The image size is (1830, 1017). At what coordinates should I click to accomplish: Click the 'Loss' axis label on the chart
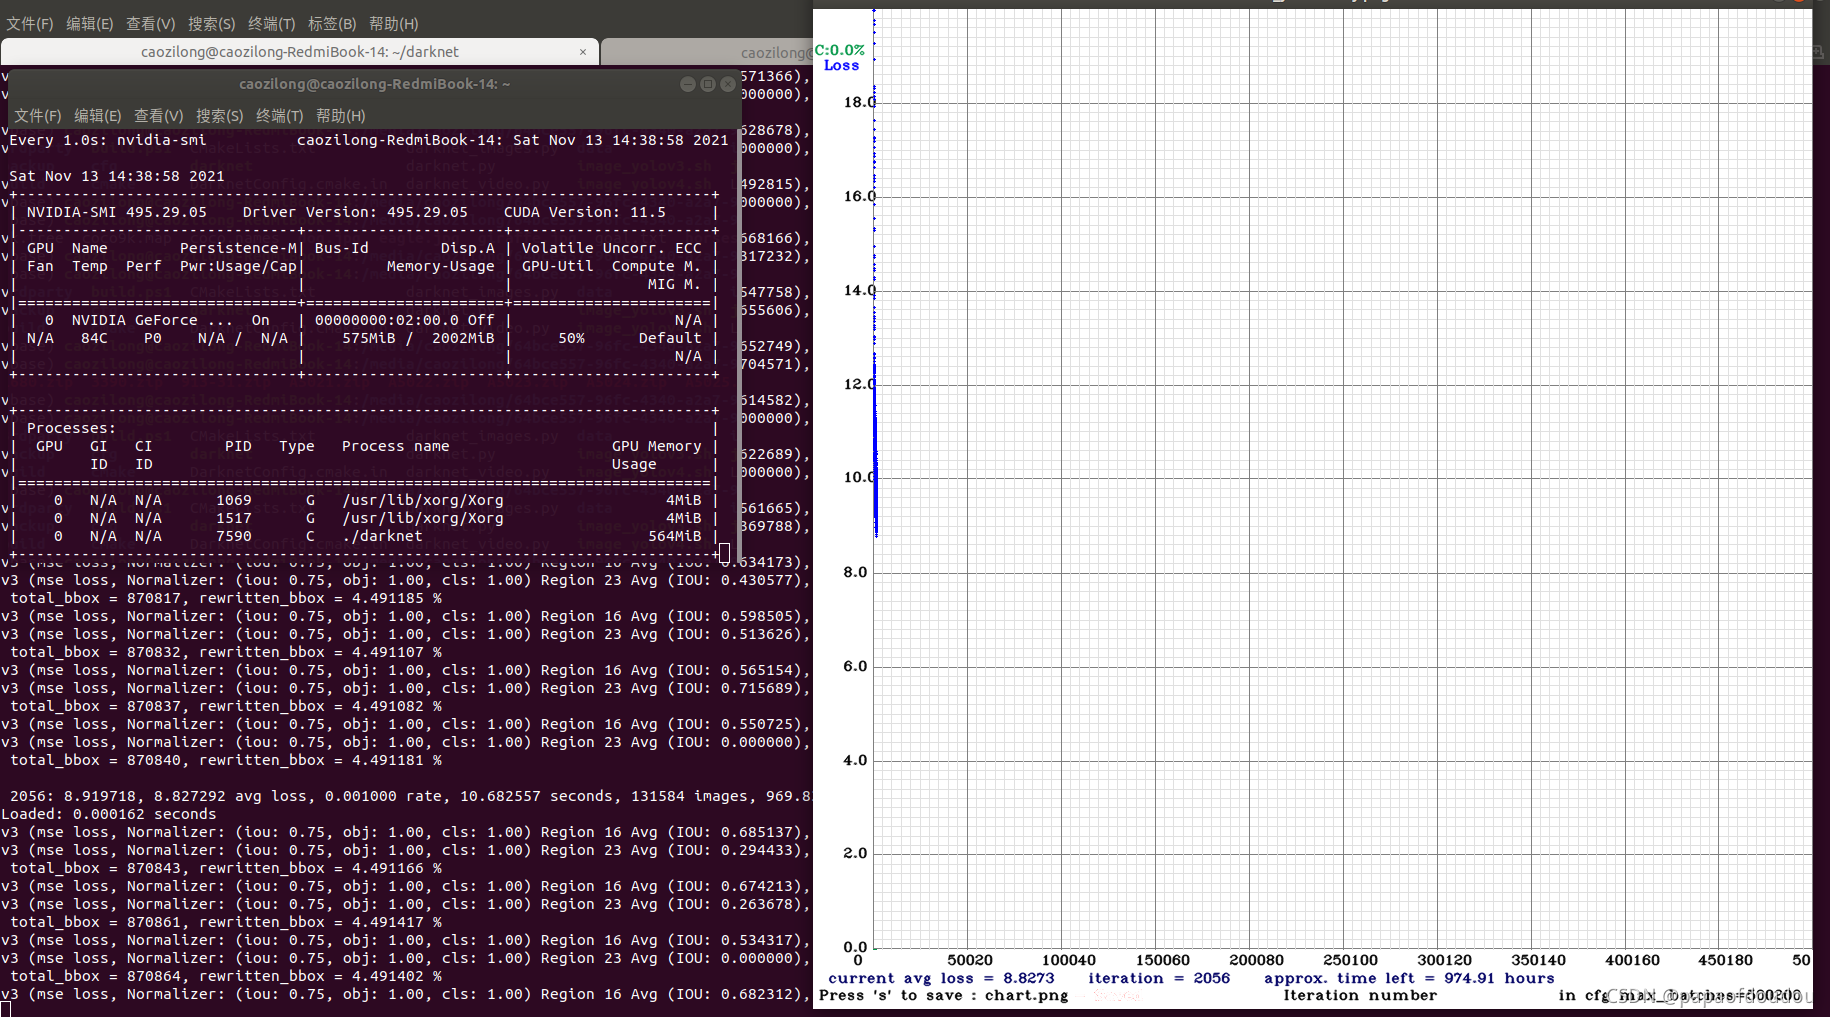841,66
